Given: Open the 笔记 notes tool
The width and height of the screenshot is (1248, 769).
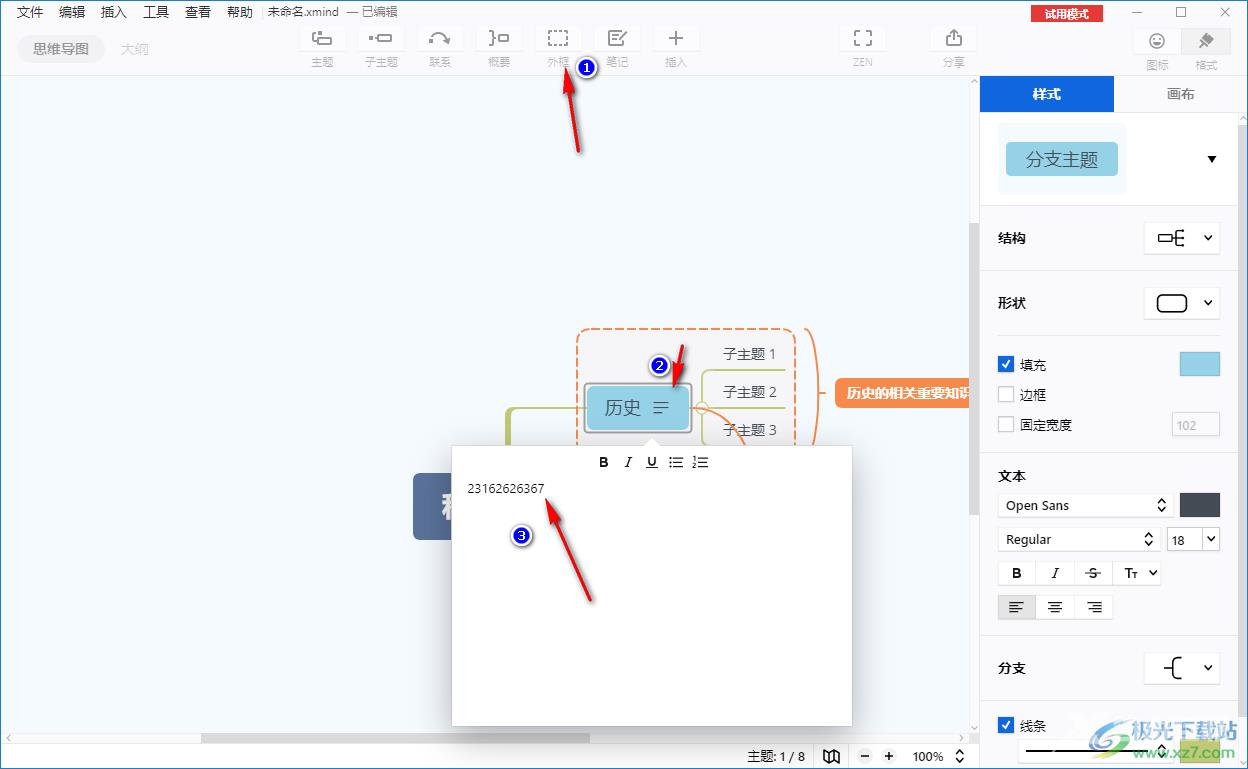Looking at the screenshot, I should tap(617, 39).
